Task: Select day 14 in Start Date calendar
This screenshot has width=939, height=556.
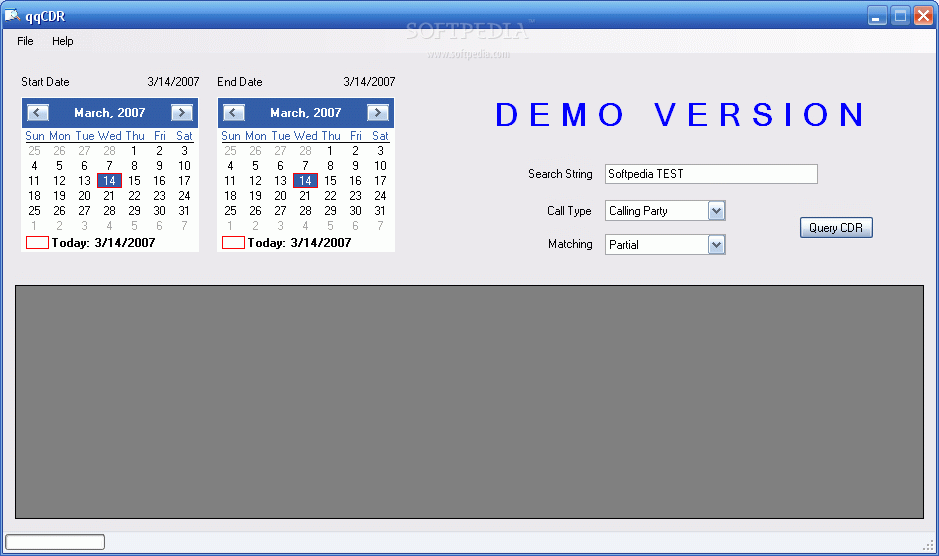Action: (109, 181)
